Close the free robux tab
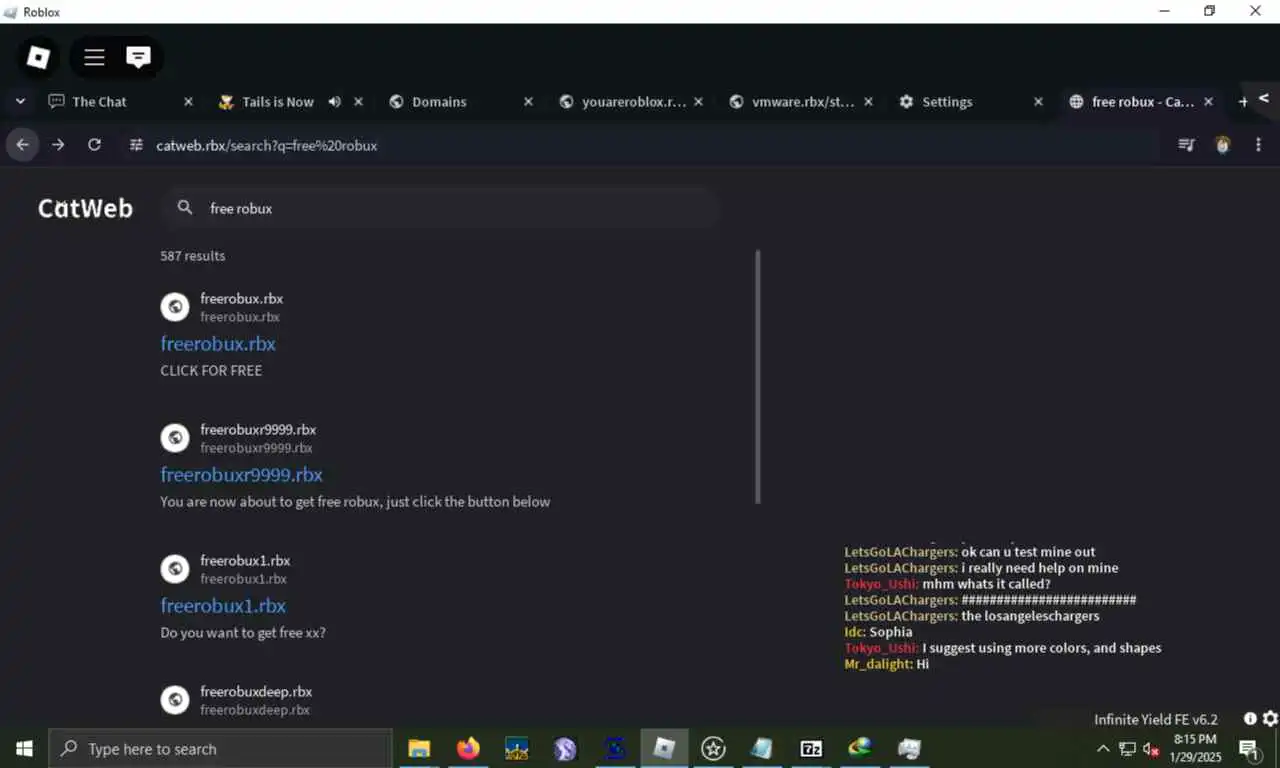 [x=1208, y=102]
